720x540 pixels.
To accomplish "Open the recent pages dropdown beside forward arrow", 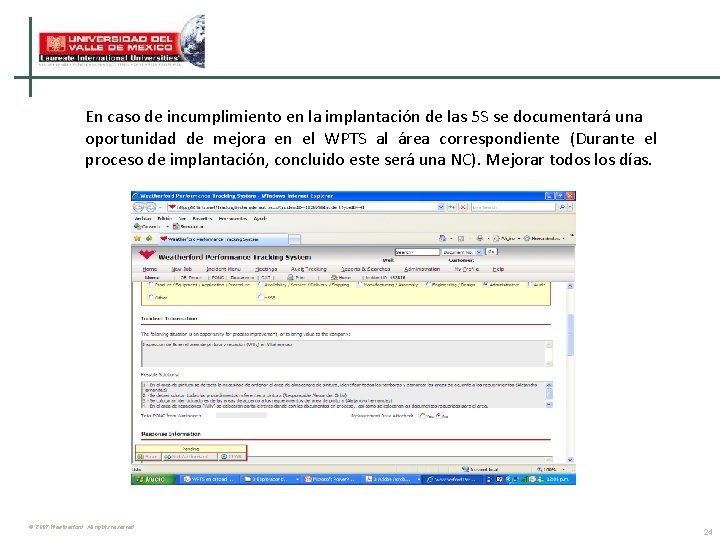I will tap(160, 207).
